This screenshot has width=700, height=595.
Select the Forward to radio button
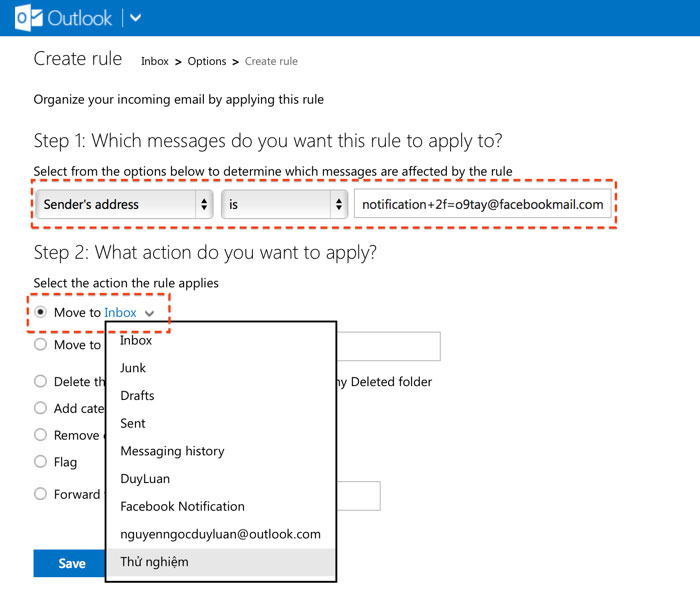pos(40,494)
